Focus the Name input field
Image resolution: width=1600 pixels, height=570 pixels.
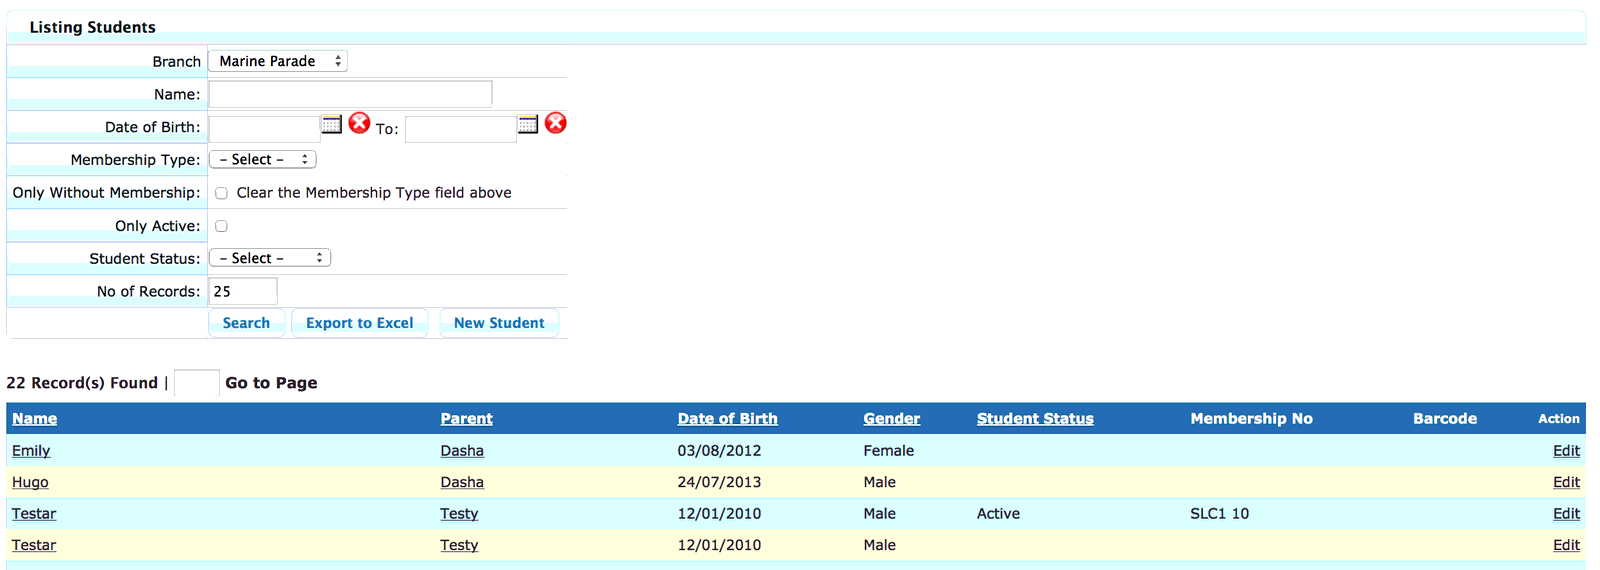click(x=350, y=94)
